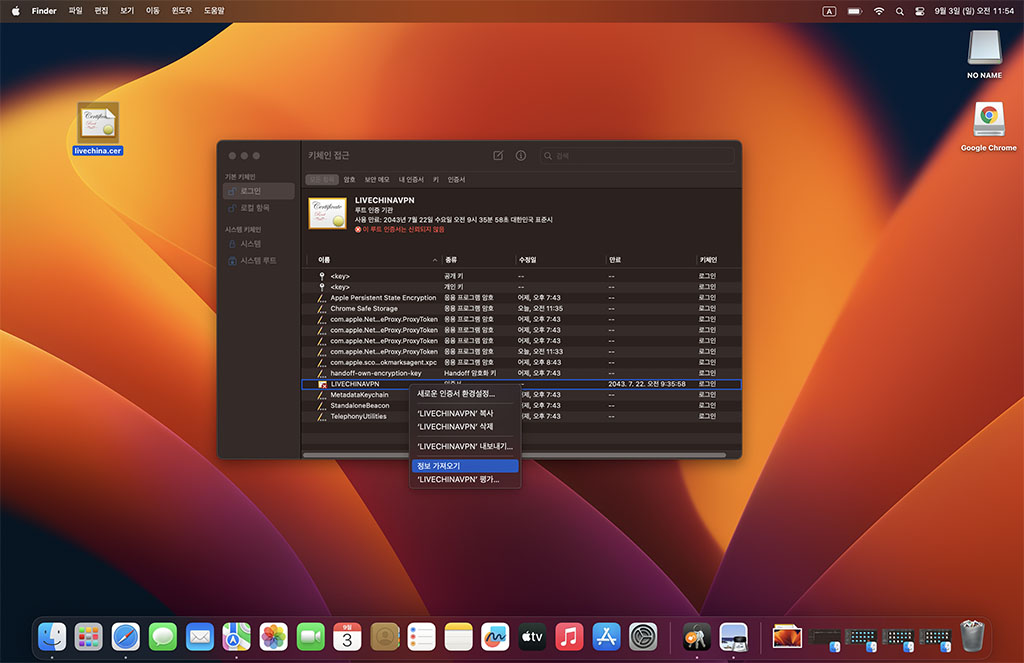Screen dimensions: 1024x663
Task: Sort list by 만료 column header
Action: 651,260
